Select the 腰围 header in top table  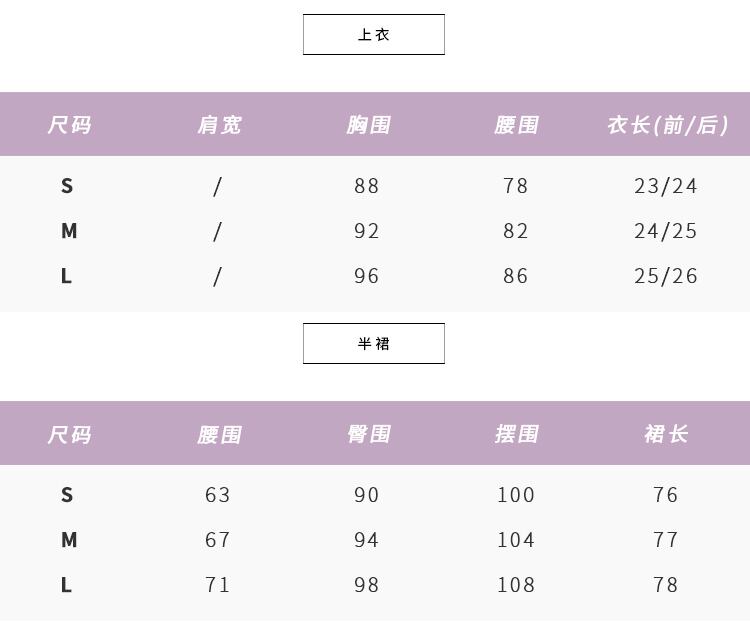click(x=516, y=125)
